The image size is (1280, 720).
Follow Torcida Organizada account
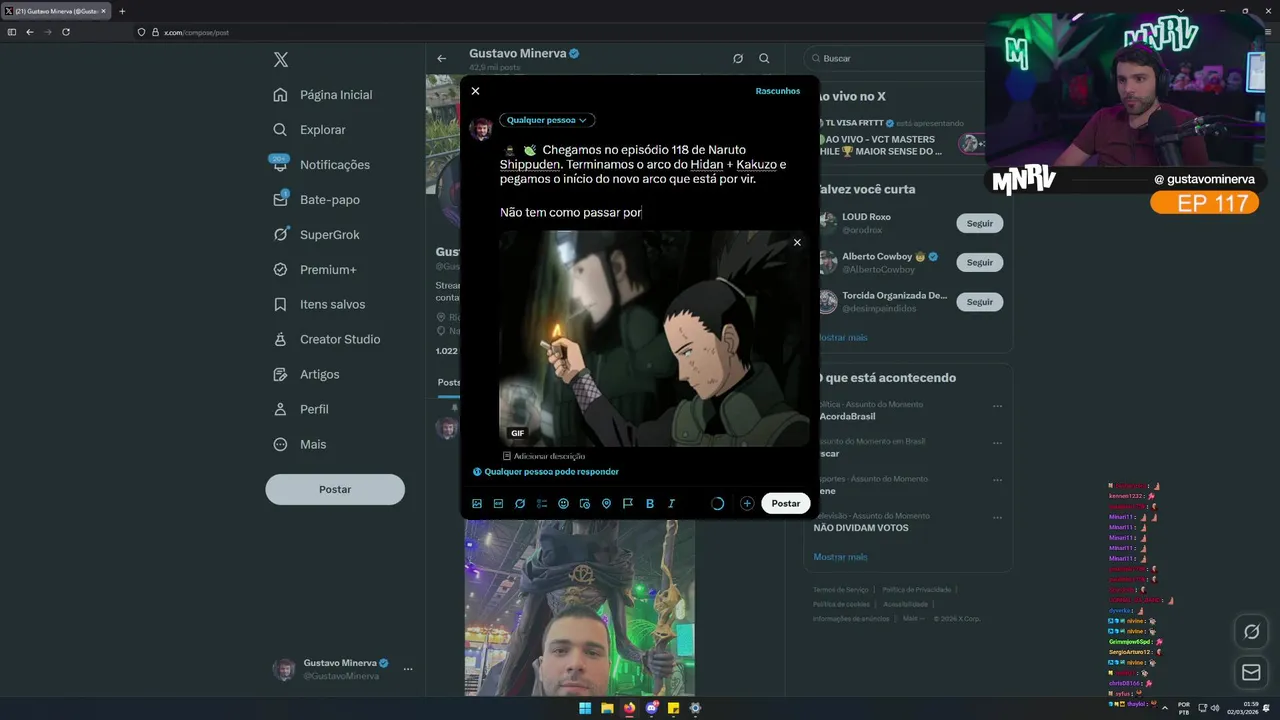click(980, 302)
